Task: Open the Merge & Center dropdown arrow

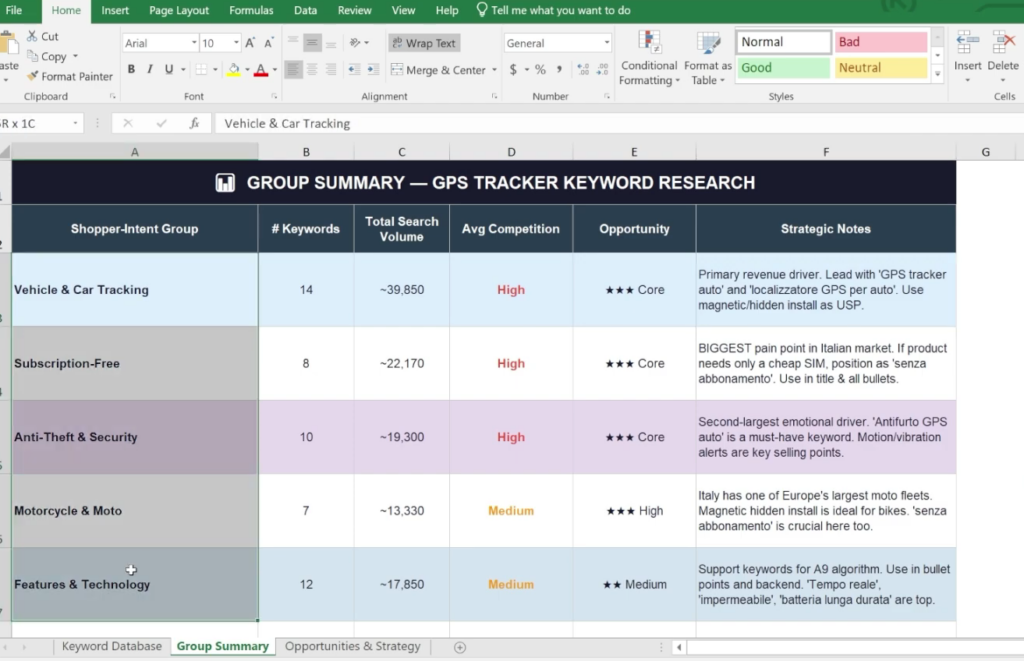Action: pos(494,70)
